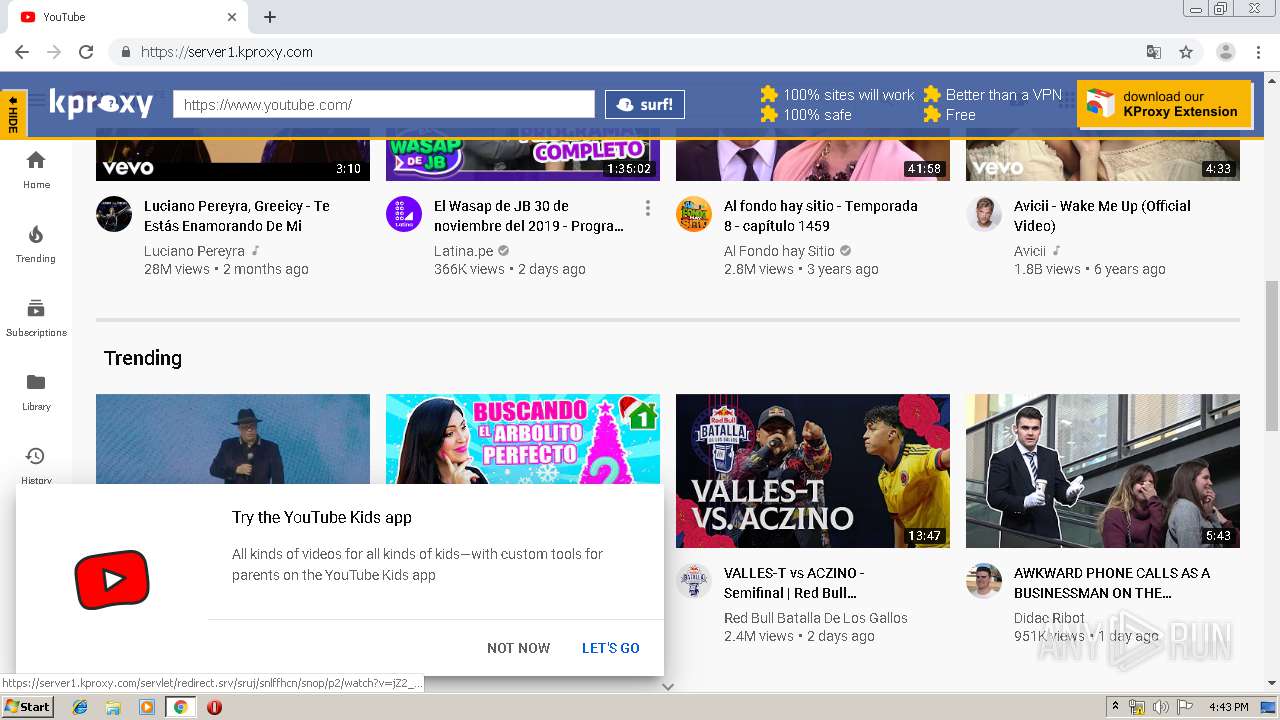Open title AWKWARD PHONE CALLS AS A BUSINESSMAN
This screenshot has width=1280, height=720.
point(1112,583)
